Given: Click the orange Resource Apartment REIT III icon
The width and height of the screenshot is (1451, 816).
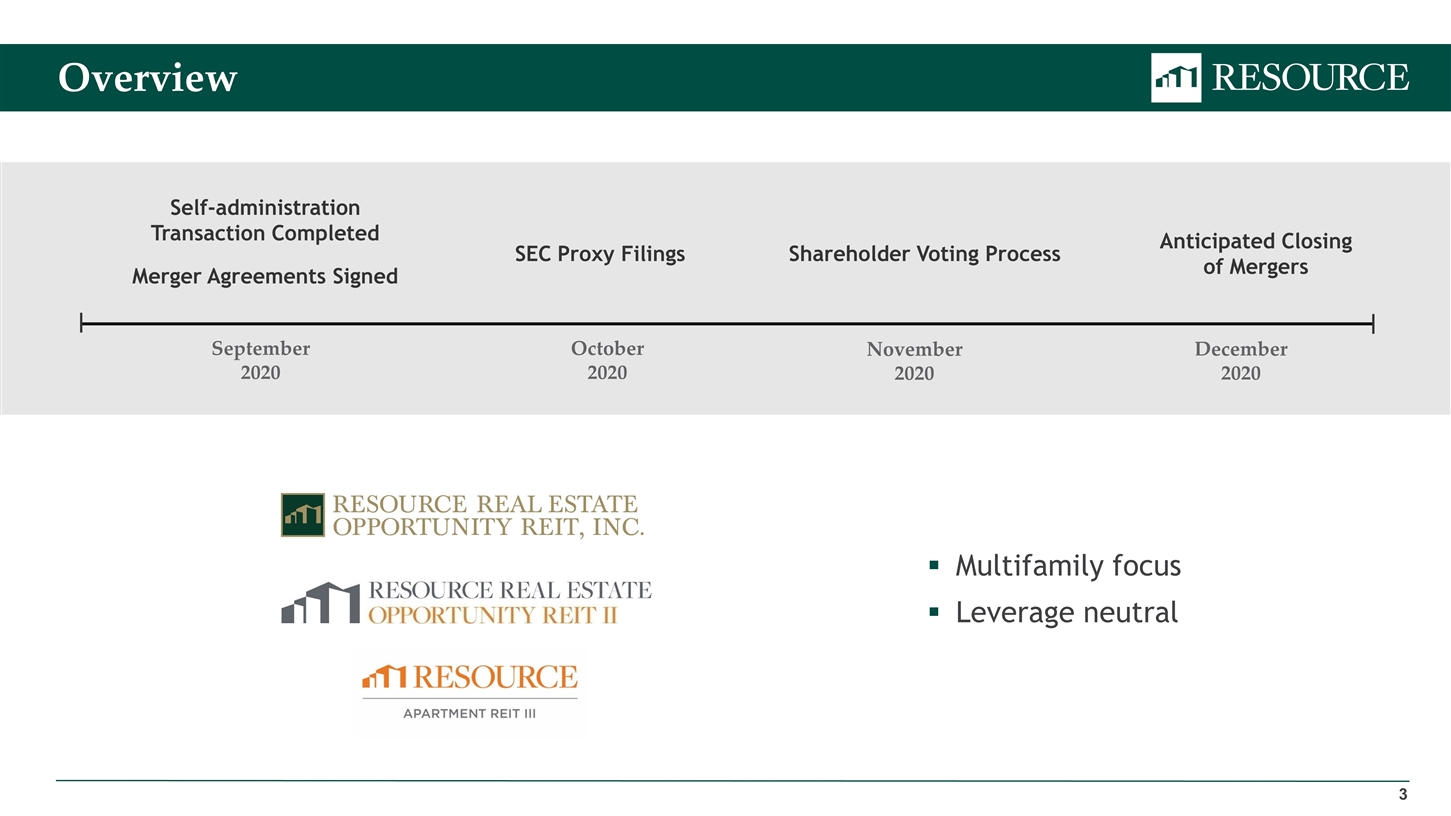Looking at the screenshot, I should [x=384, y=678].
